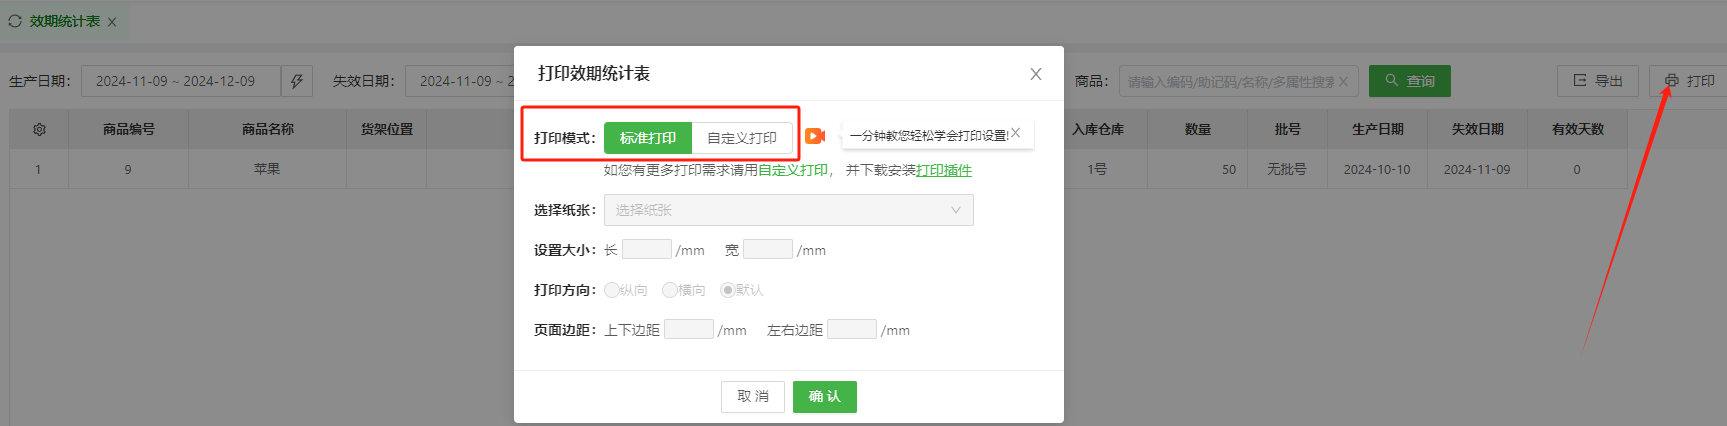Screen dimensions: 1727x426
Task: Select 标准打印 print mode
Action: tap(648, 138)
